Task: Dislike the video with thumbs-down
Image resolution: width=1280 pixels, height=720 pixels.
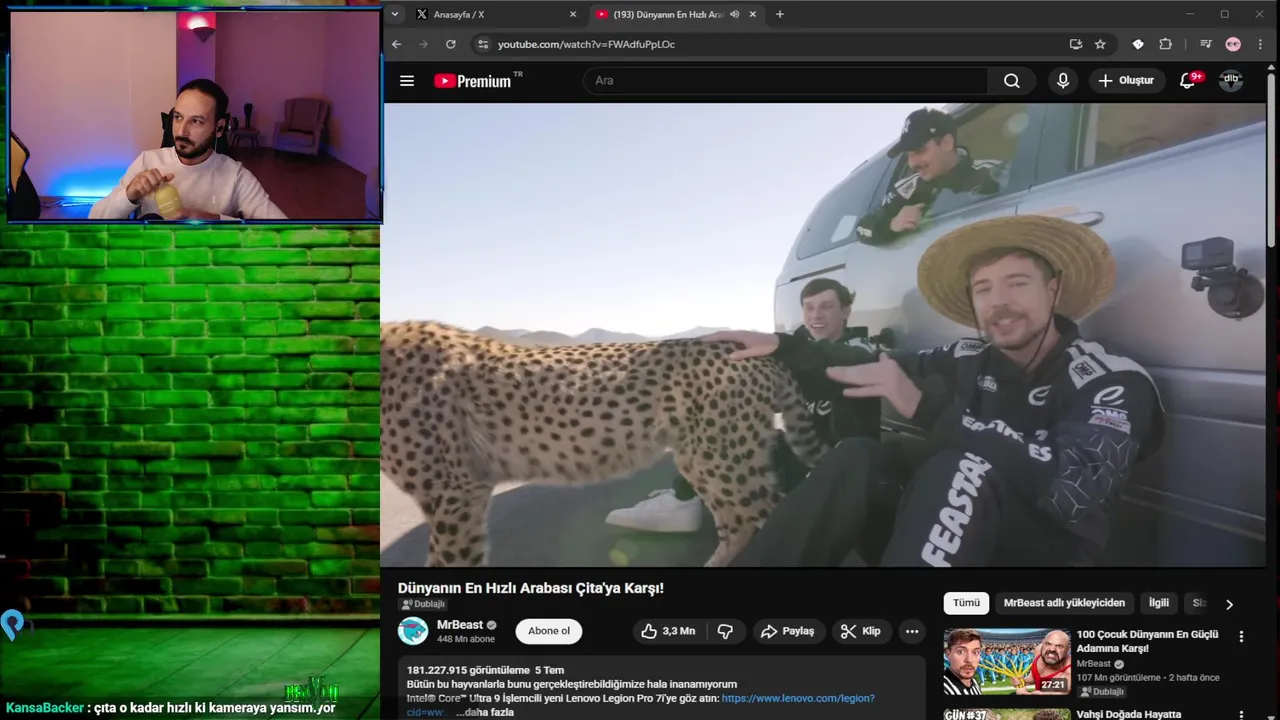Action: point(726,631)
